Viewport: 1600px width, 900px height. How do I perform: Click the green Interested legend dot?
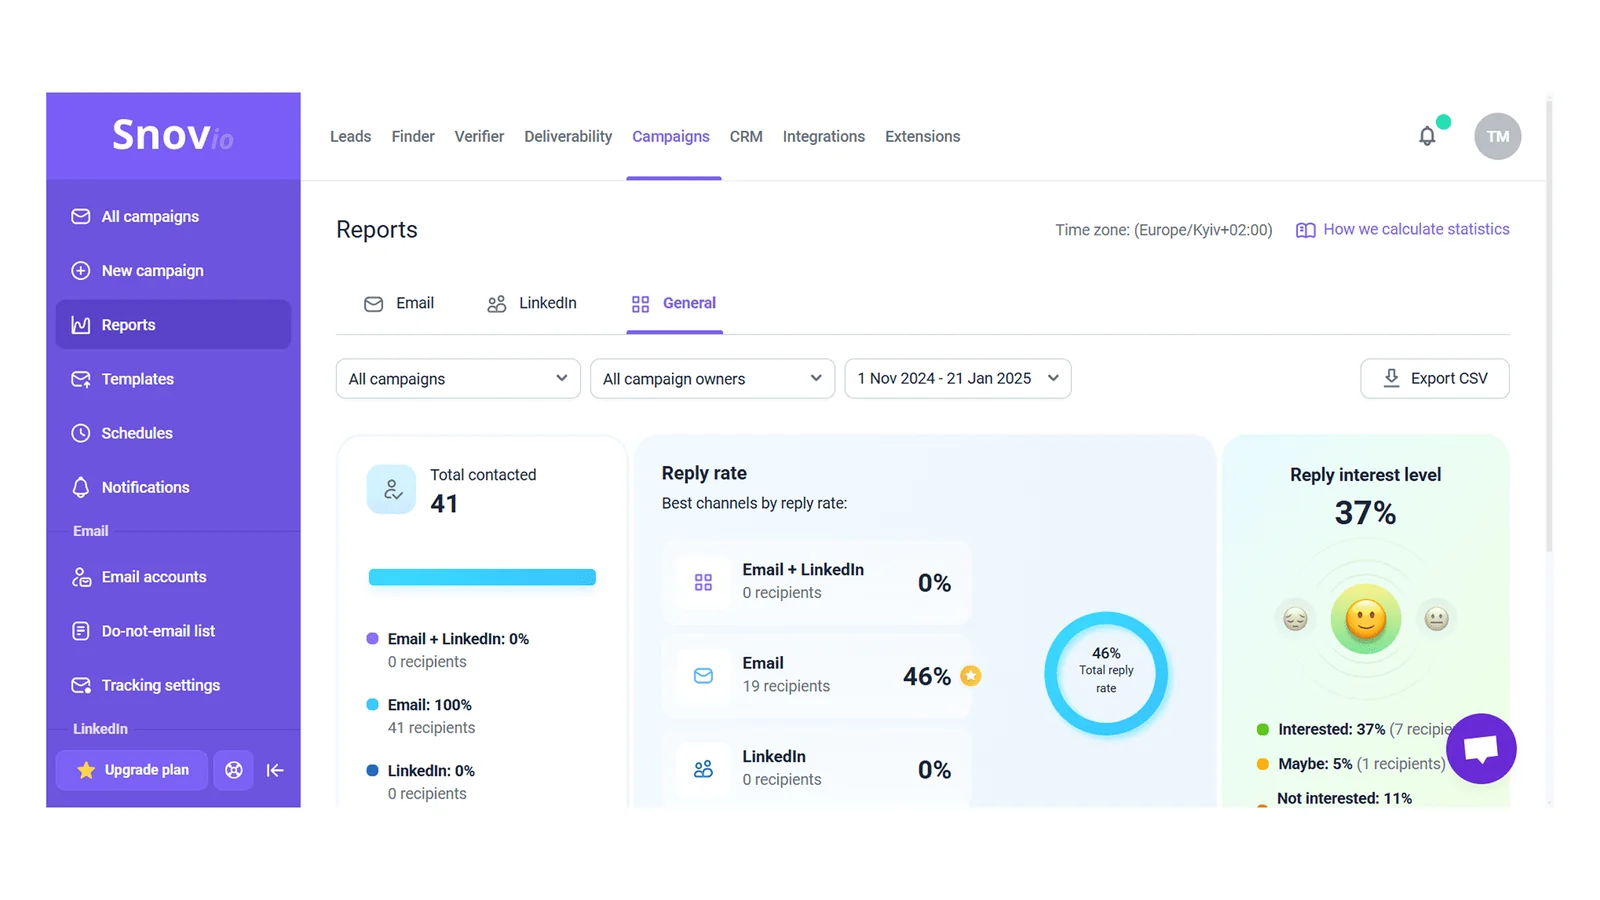coord(1262,729)
